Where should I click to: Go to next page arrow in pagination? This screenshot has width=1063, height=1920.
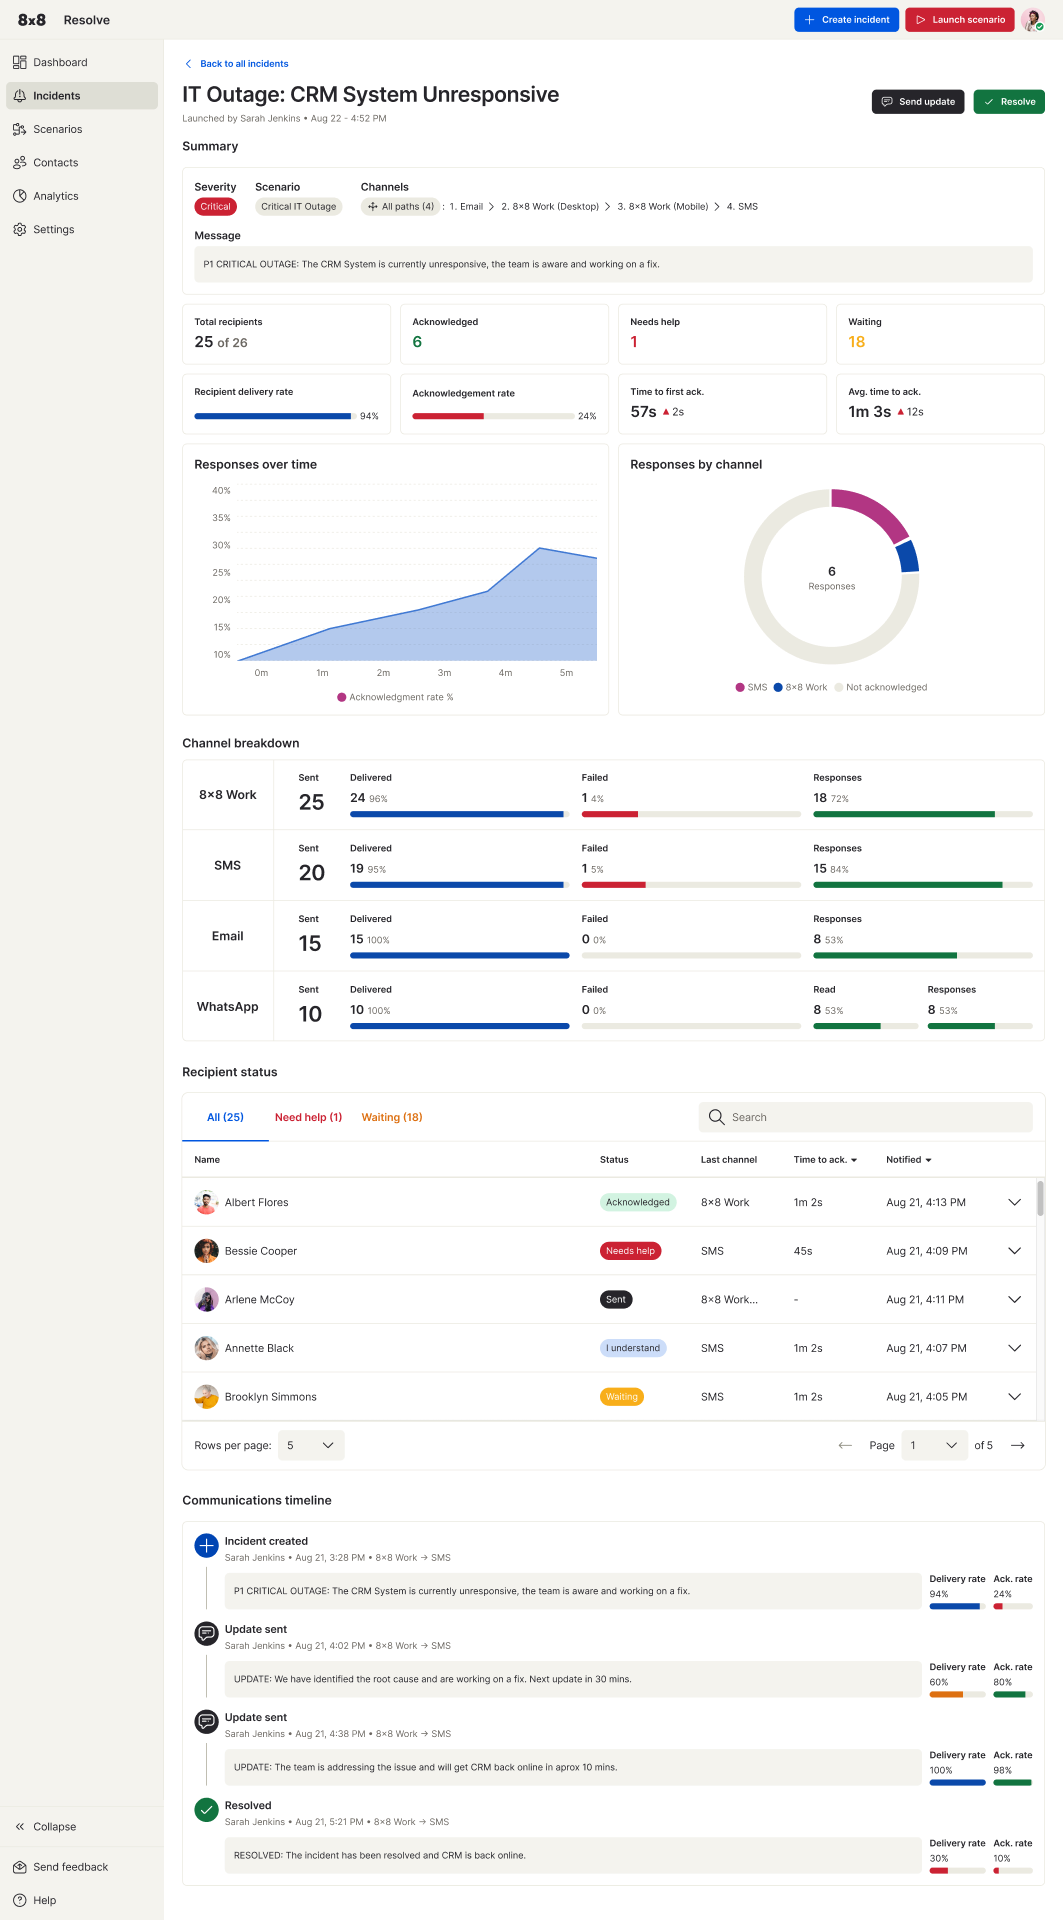pyautogui.click(x=1018, y=1445)
